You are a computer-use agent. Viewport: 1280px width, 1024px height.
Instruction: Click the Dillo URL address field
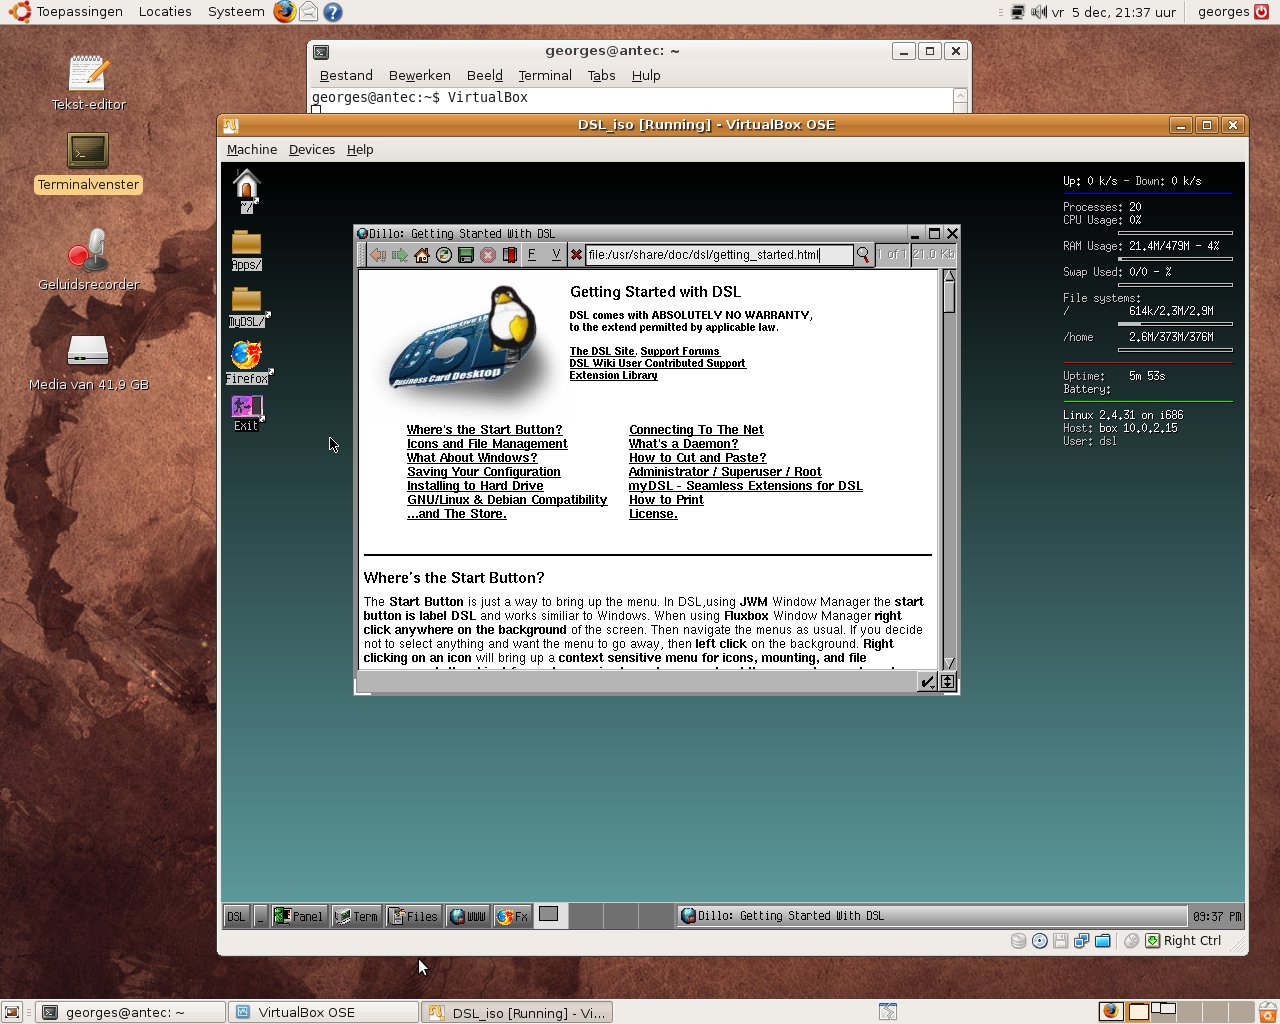tap(719, 255)
